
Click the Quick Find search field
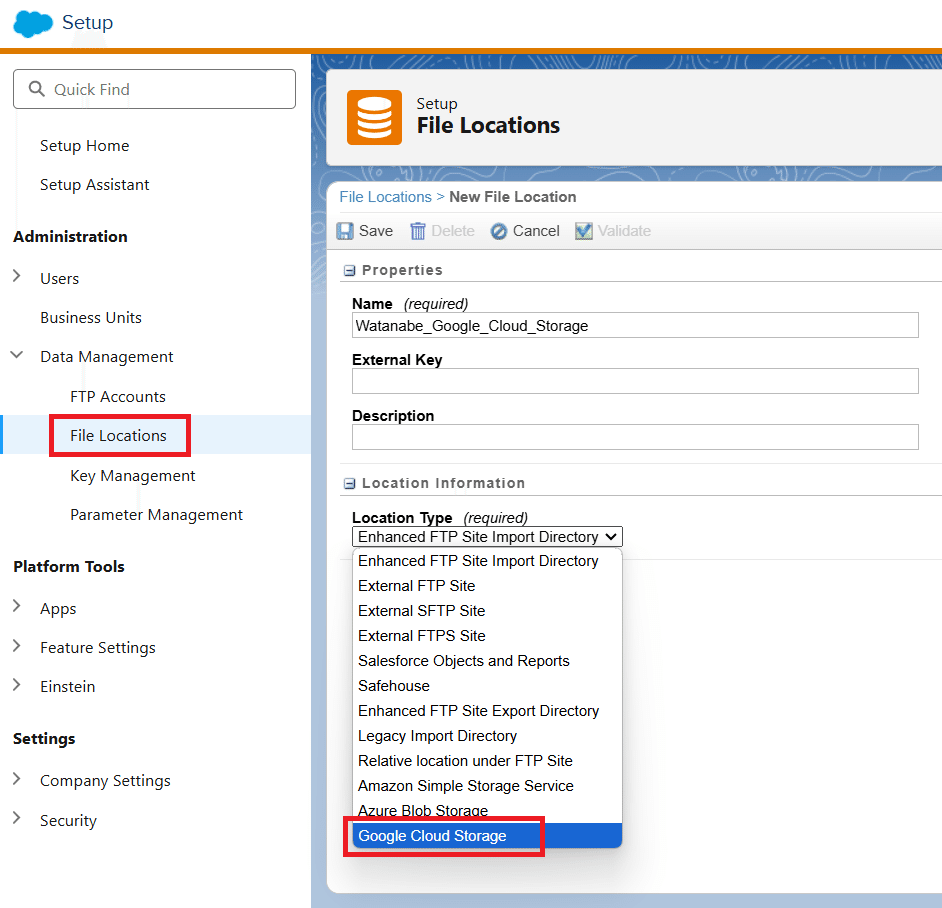click(x=154, y=89)
